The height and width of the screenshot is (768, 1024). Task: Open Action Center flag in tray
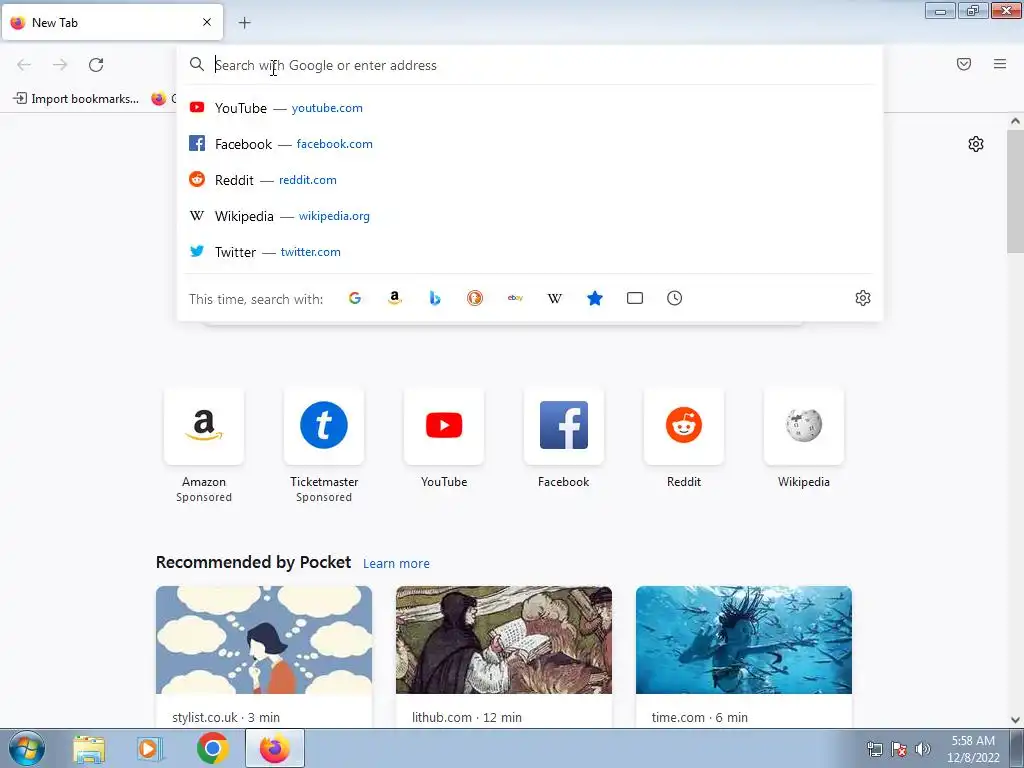[x=899, y=749]
